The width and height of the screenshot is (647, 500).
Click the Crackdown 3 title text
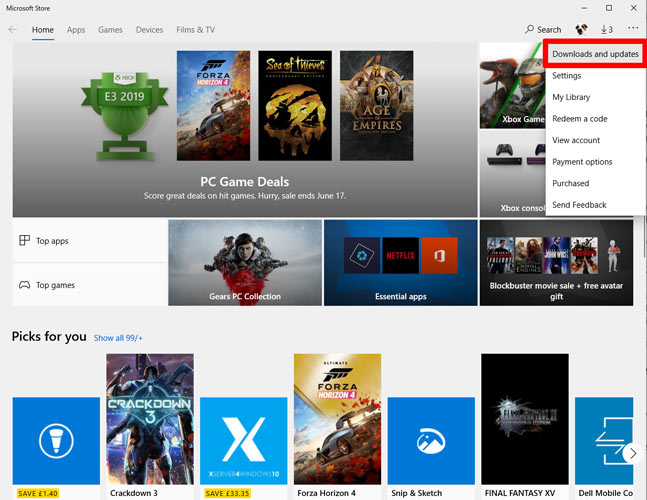(x=134, y=493)
